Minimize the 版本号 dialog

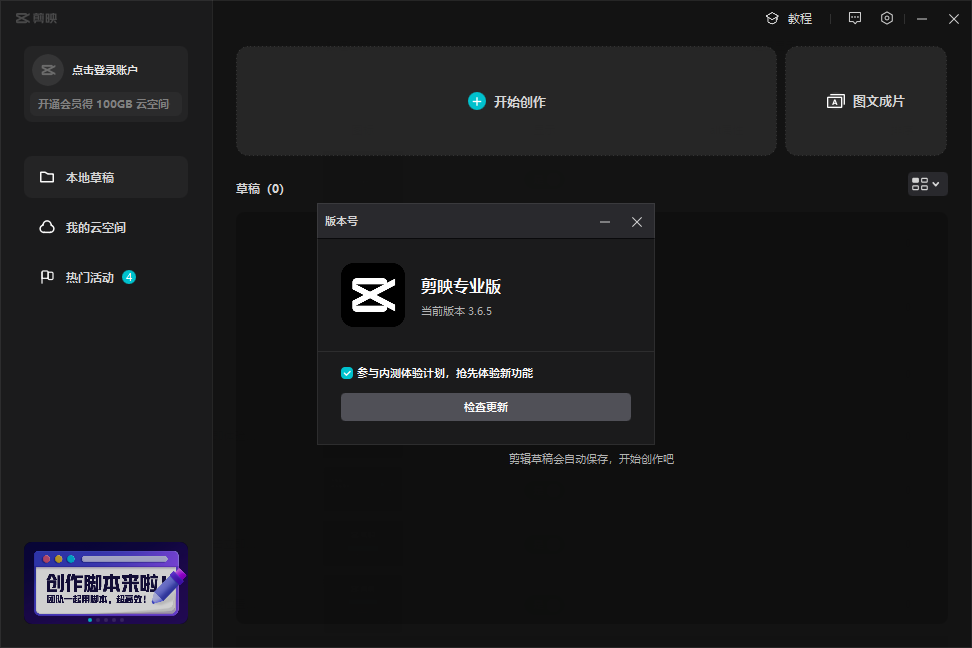(x=604, y=222)
